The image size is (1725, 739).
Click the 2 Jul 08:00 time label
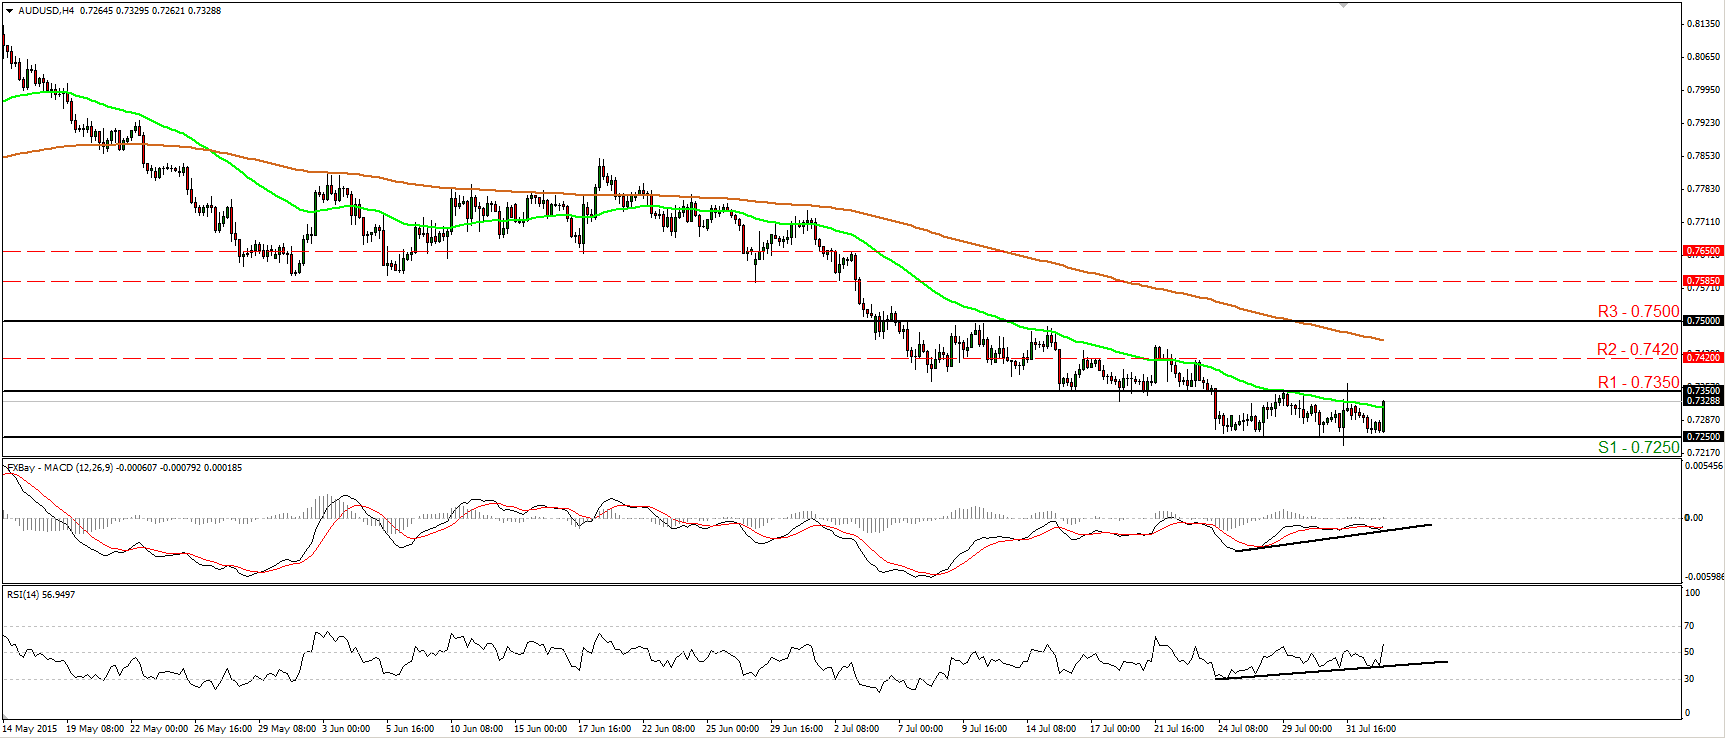coord(856,729)
